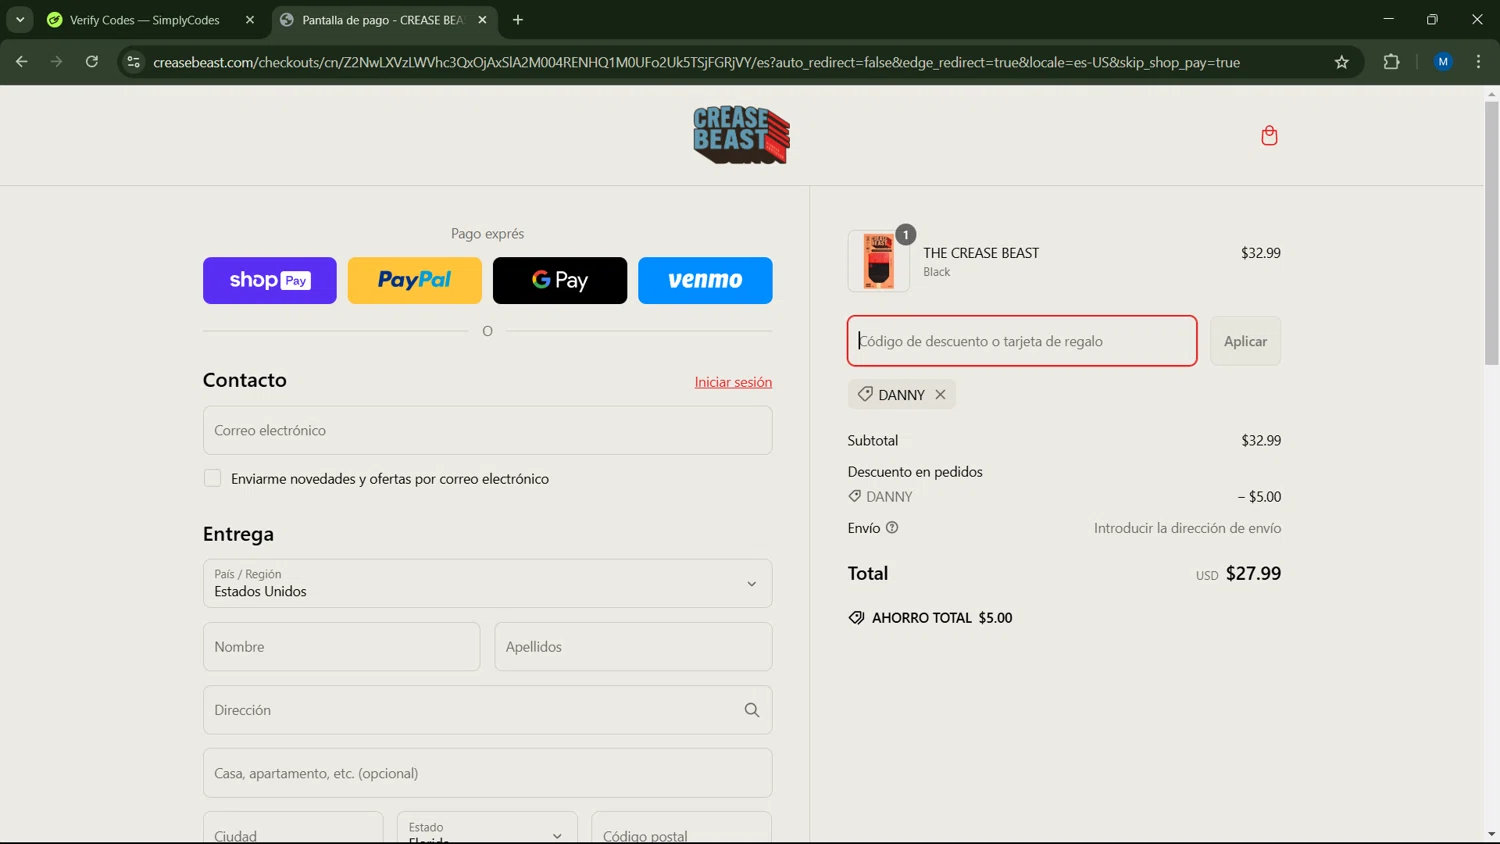This screenshot has width=1500, height=844.
Task: Click the Iniciar sesión link
Action: tap(733, 382)
